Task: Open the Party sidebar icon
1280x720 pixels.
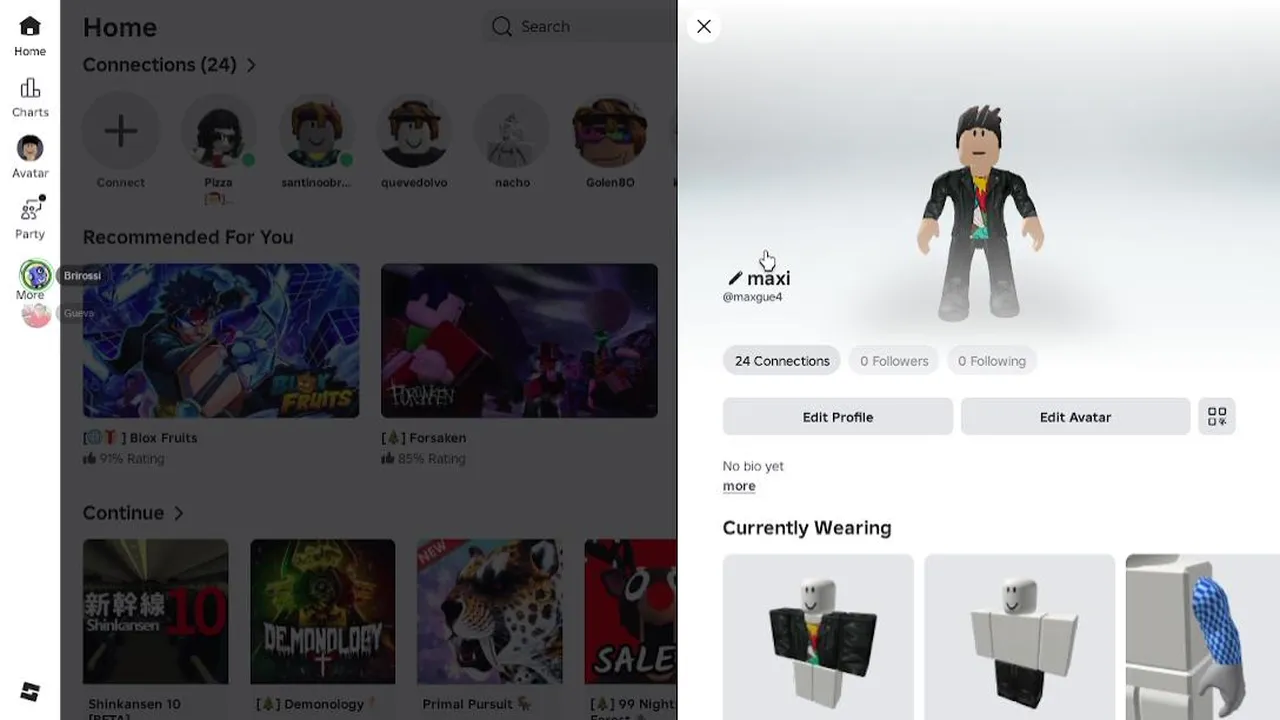Action: click(31, 209)
